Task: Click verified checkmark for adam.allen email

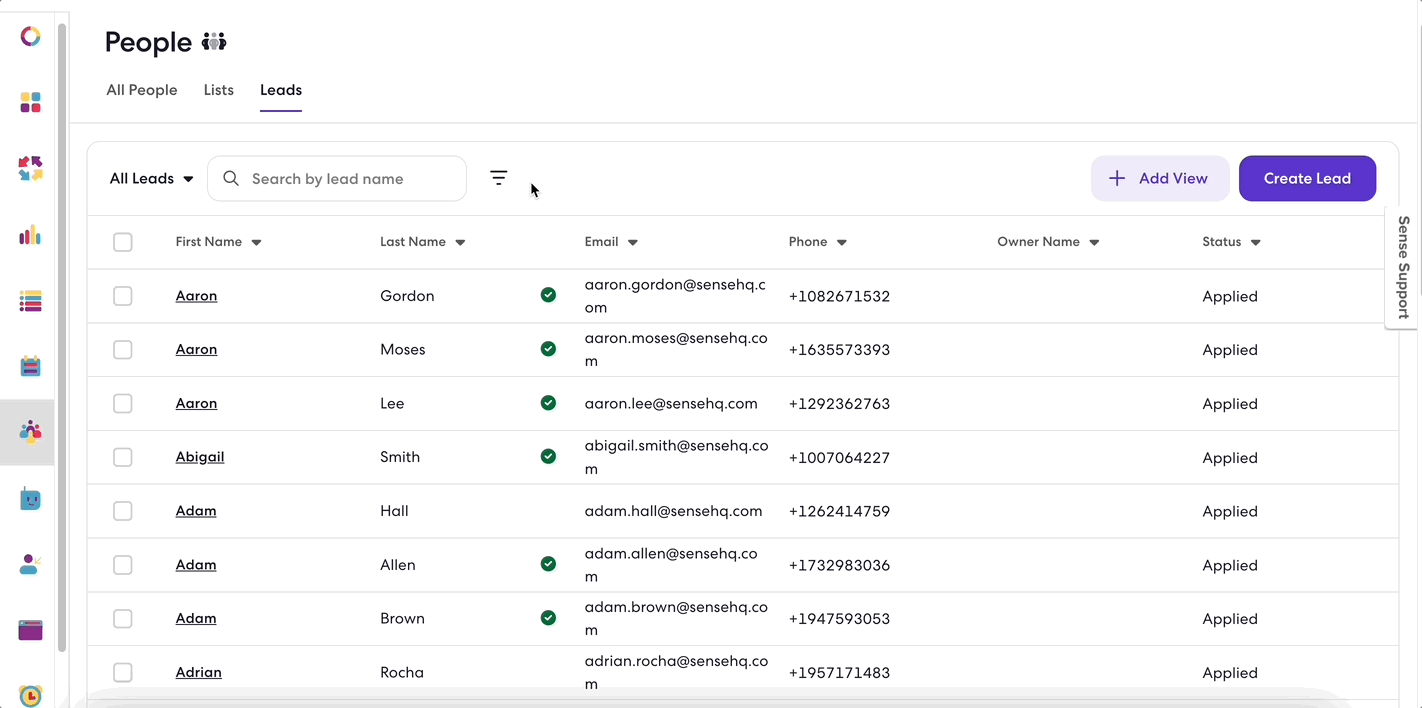Action: 548,564
